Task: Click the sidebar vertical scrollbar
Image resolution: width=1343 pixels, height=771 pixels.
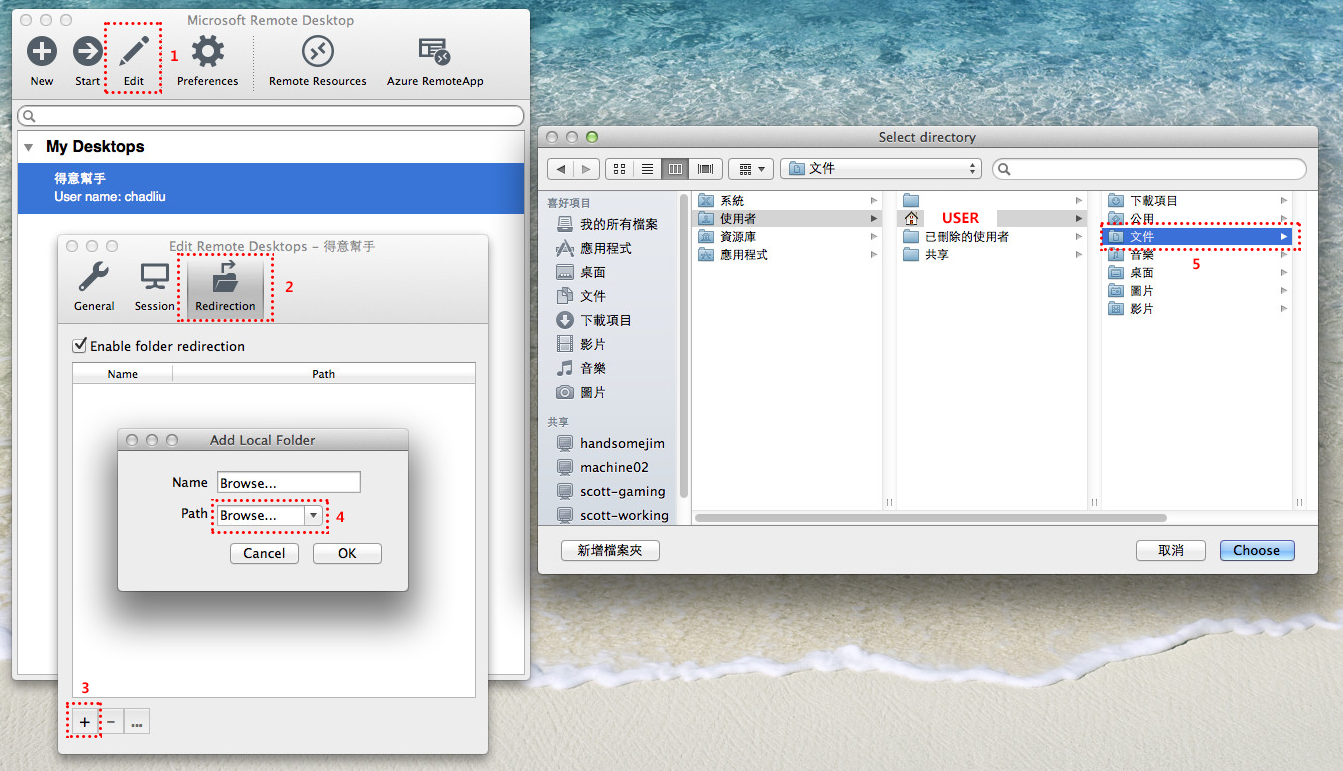Action: 683,345
